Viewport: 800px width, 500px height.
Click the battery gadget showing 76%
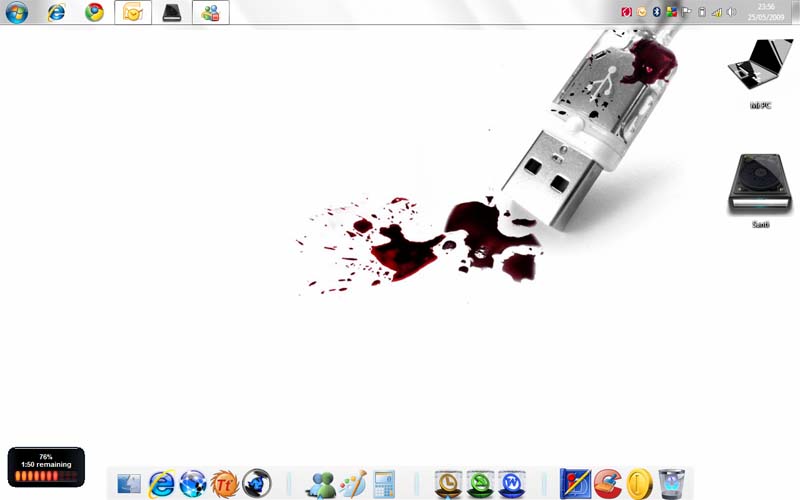[46, 467]
